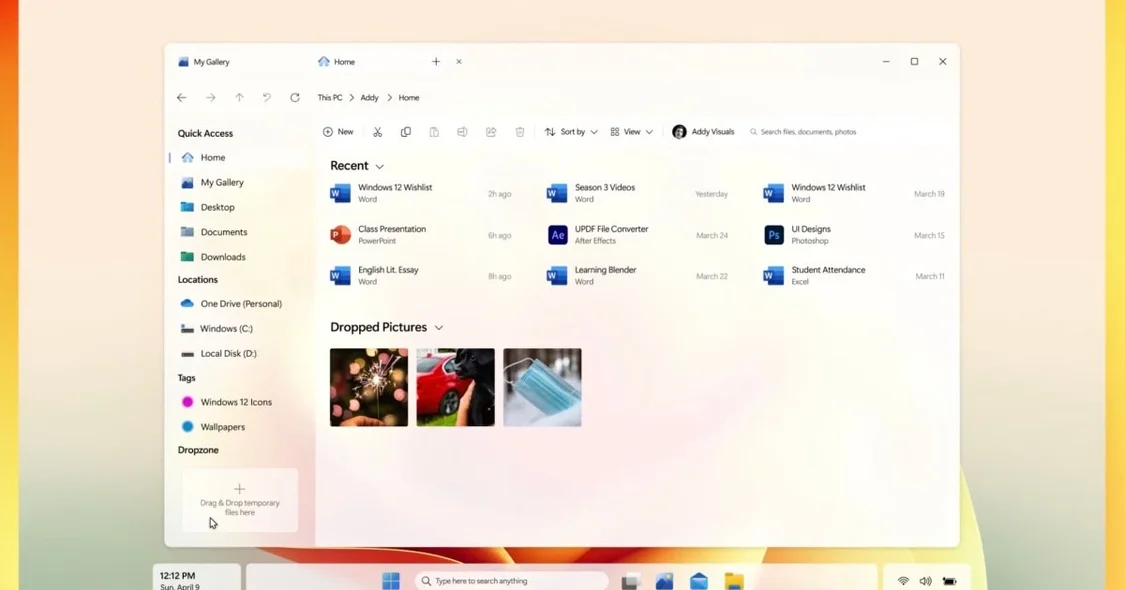The height and width of the screenshot is (590, 1125).
Task: Click the chevron after This PC
Action: (x=351, y=98)
